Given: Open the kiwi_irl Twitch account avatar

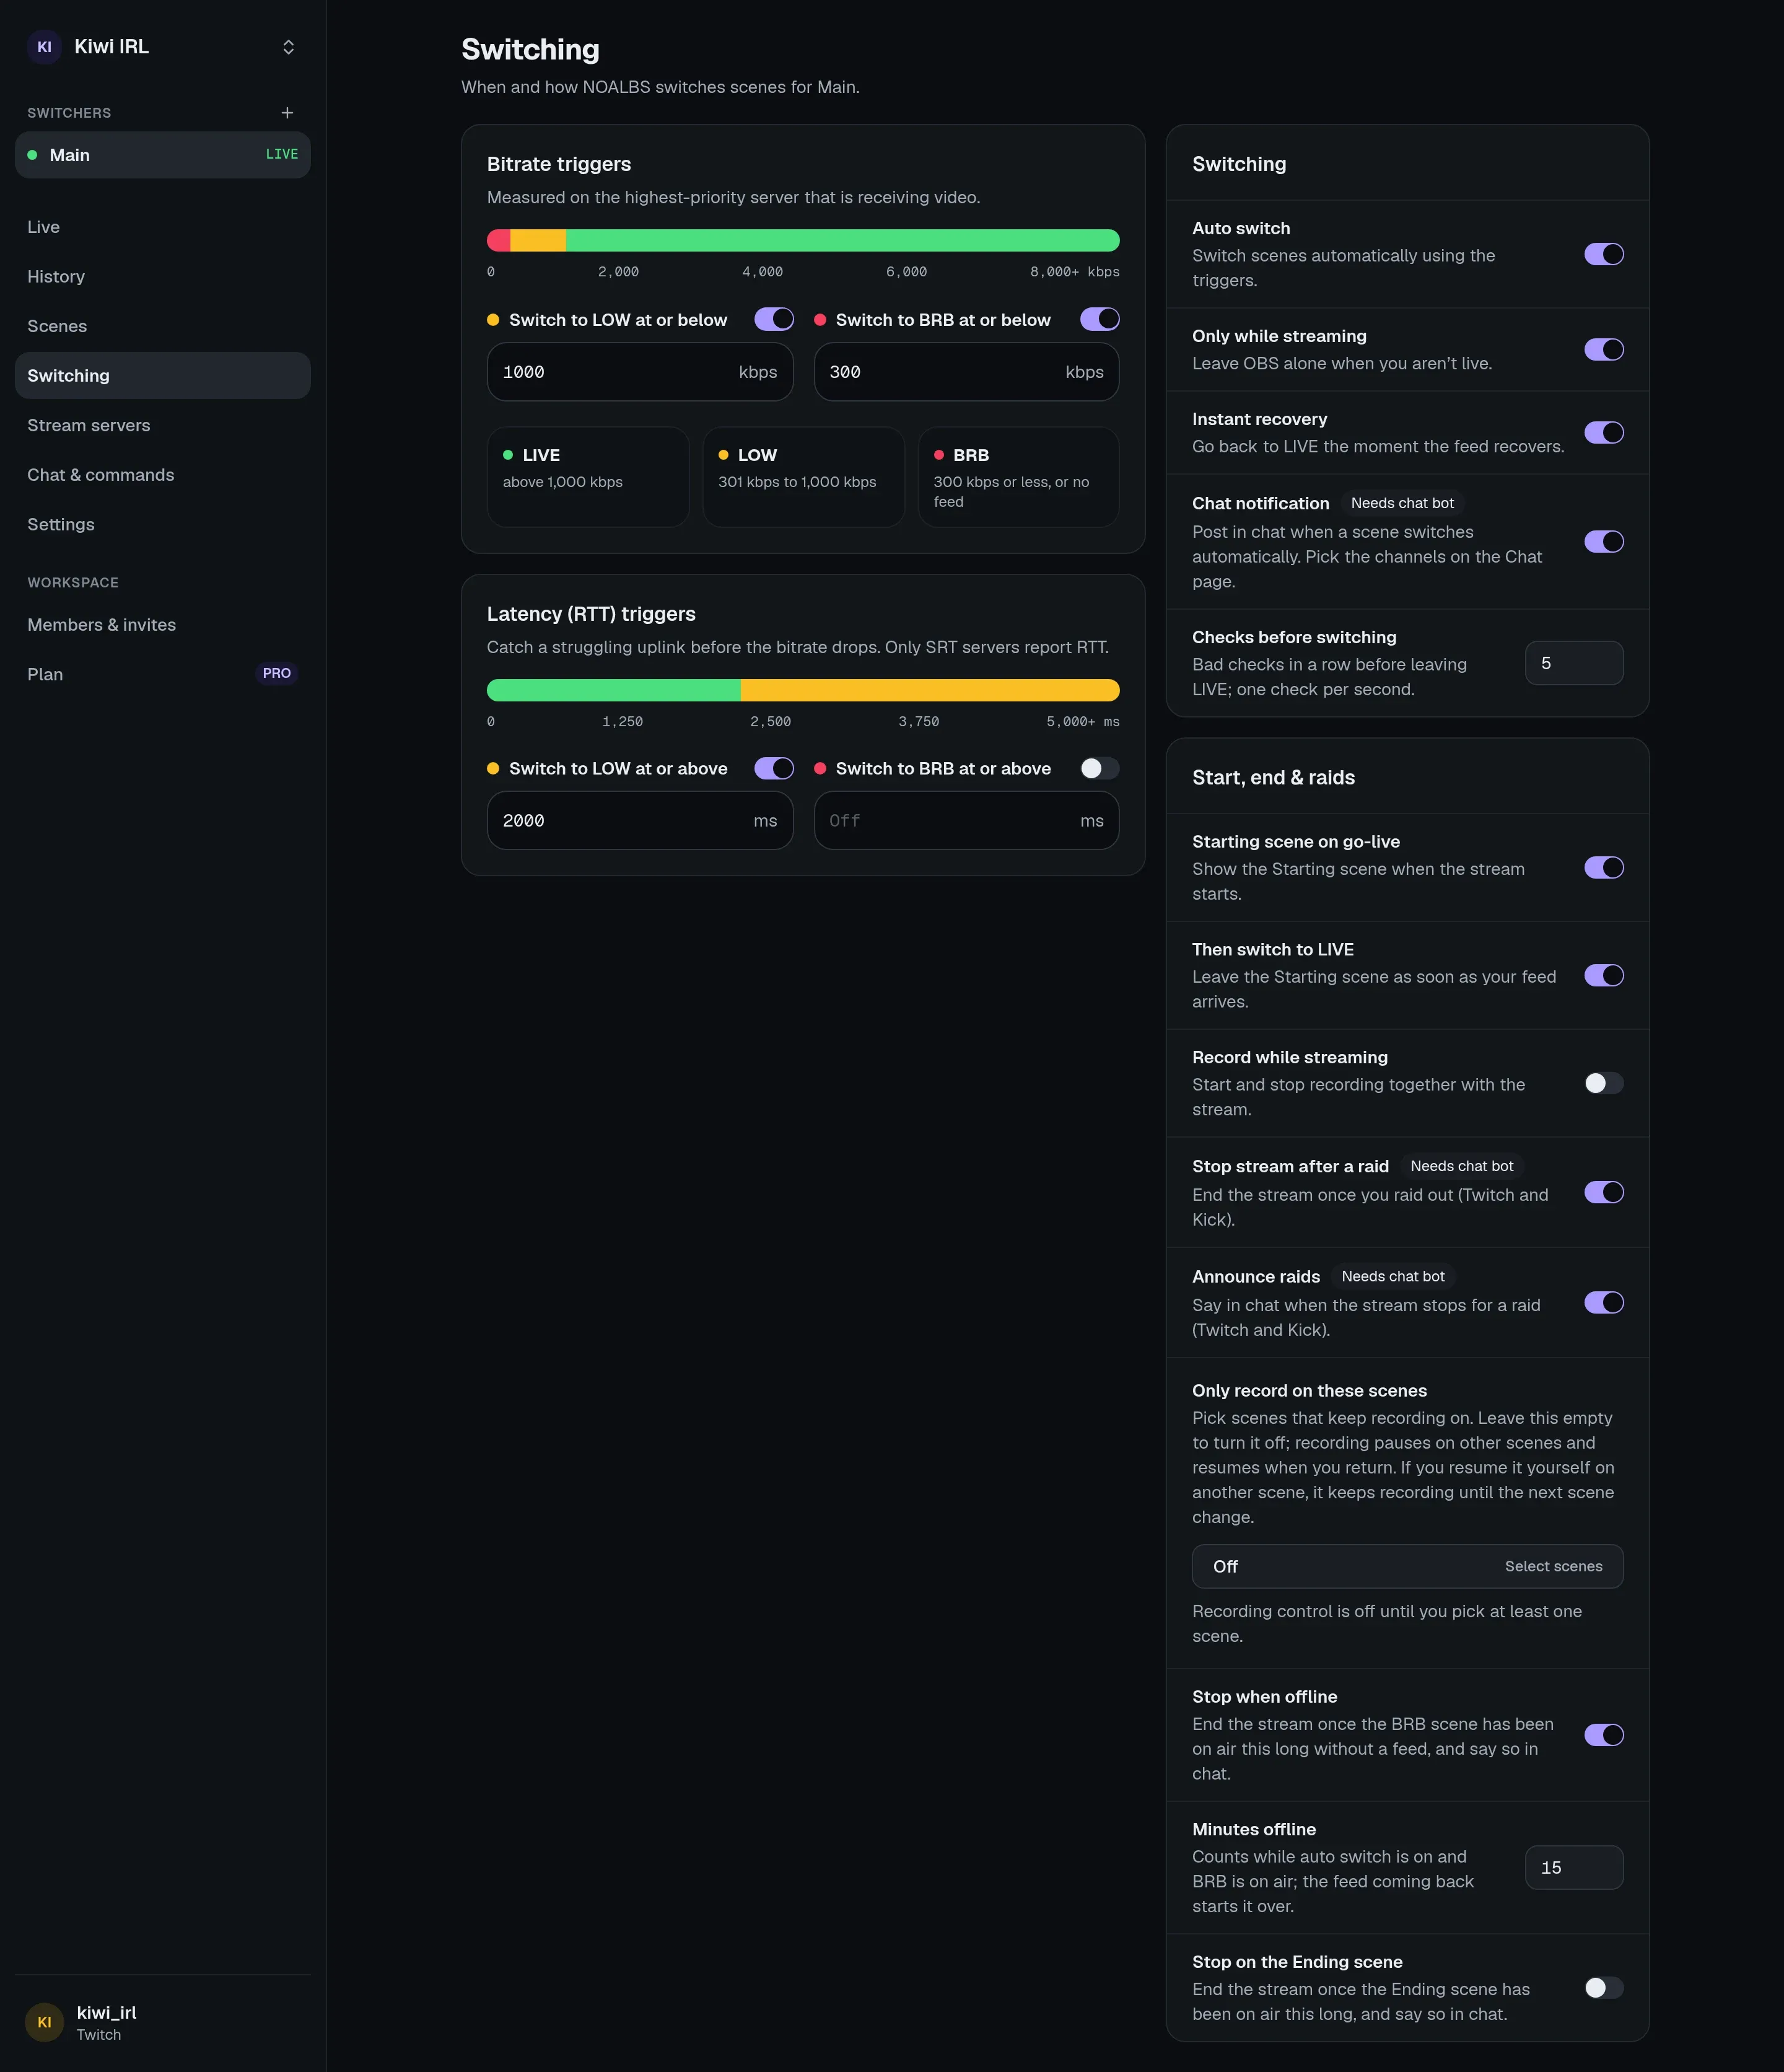Looking at the screenshot, I should tap(44, 2021).
